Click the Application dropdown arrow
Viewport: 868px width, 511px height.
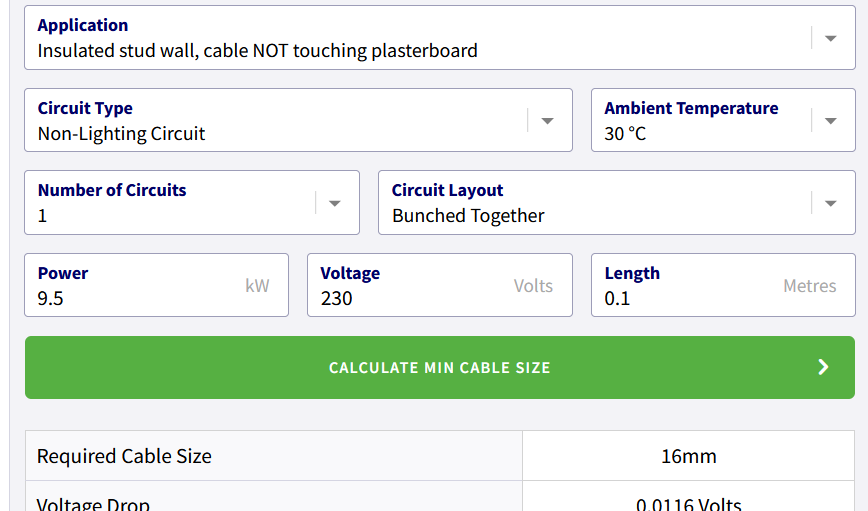[830, 38]
